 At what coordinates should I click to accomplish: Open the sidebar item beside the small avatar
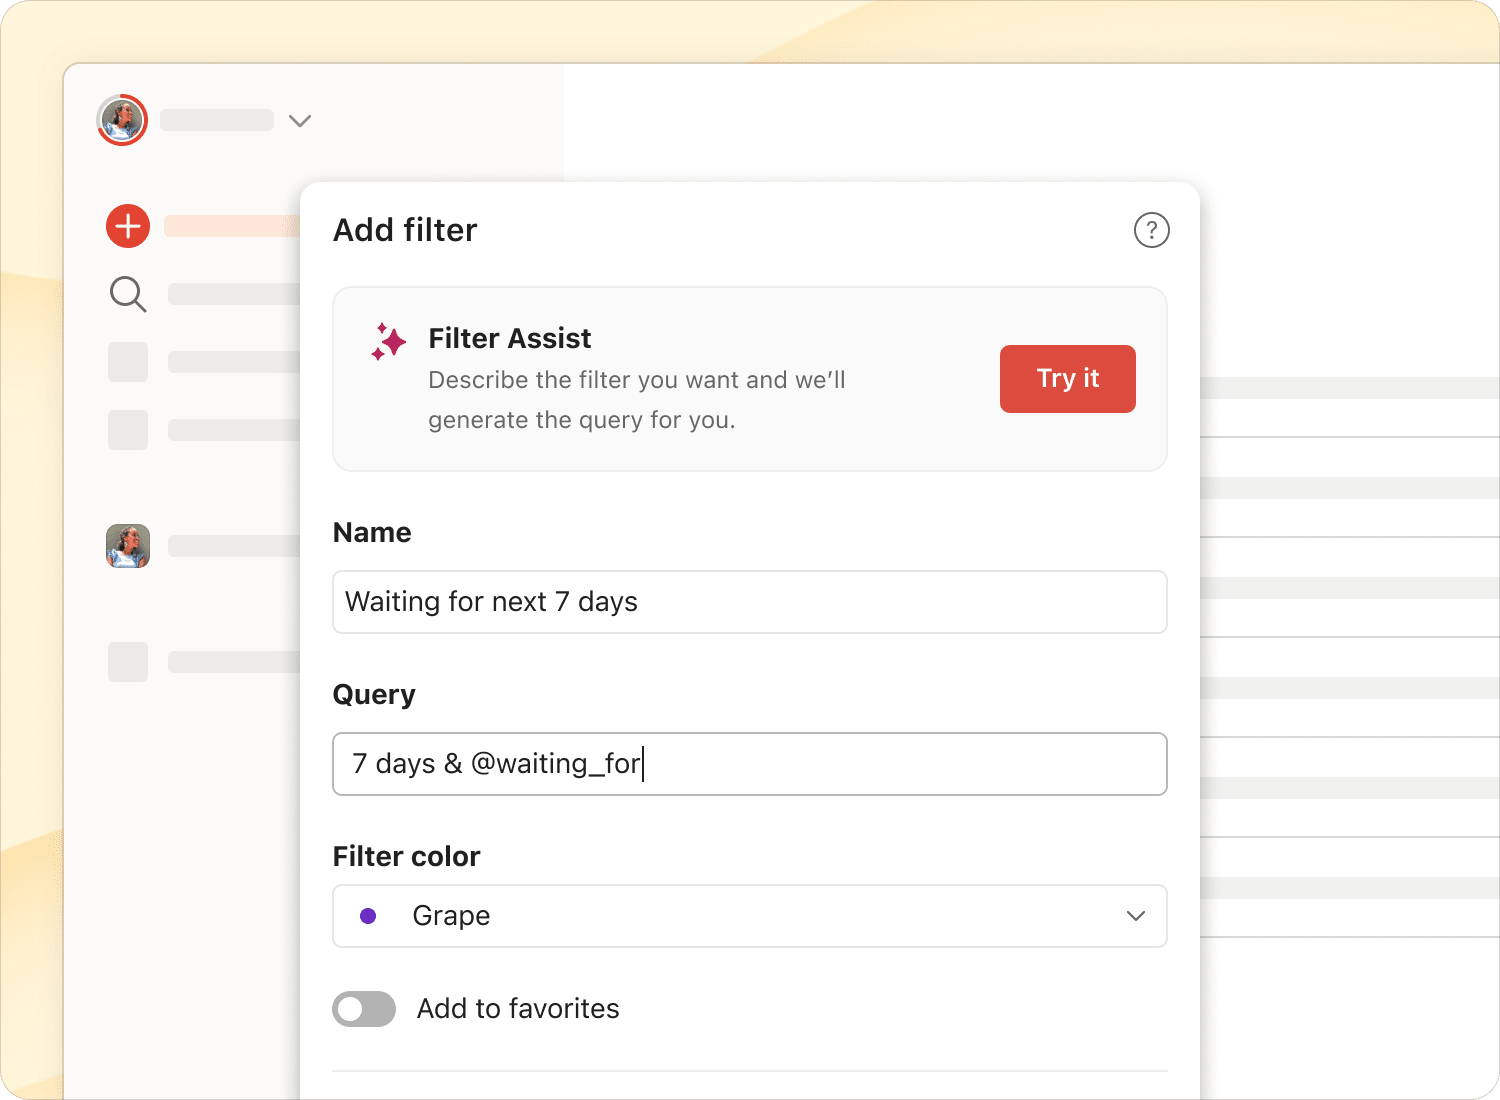[234, 546]
